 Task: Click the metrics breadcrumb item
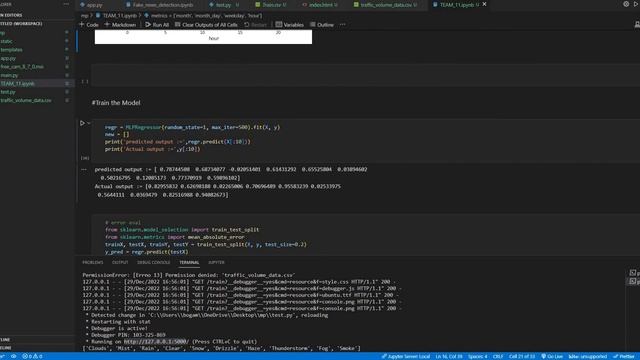point(203,16)
